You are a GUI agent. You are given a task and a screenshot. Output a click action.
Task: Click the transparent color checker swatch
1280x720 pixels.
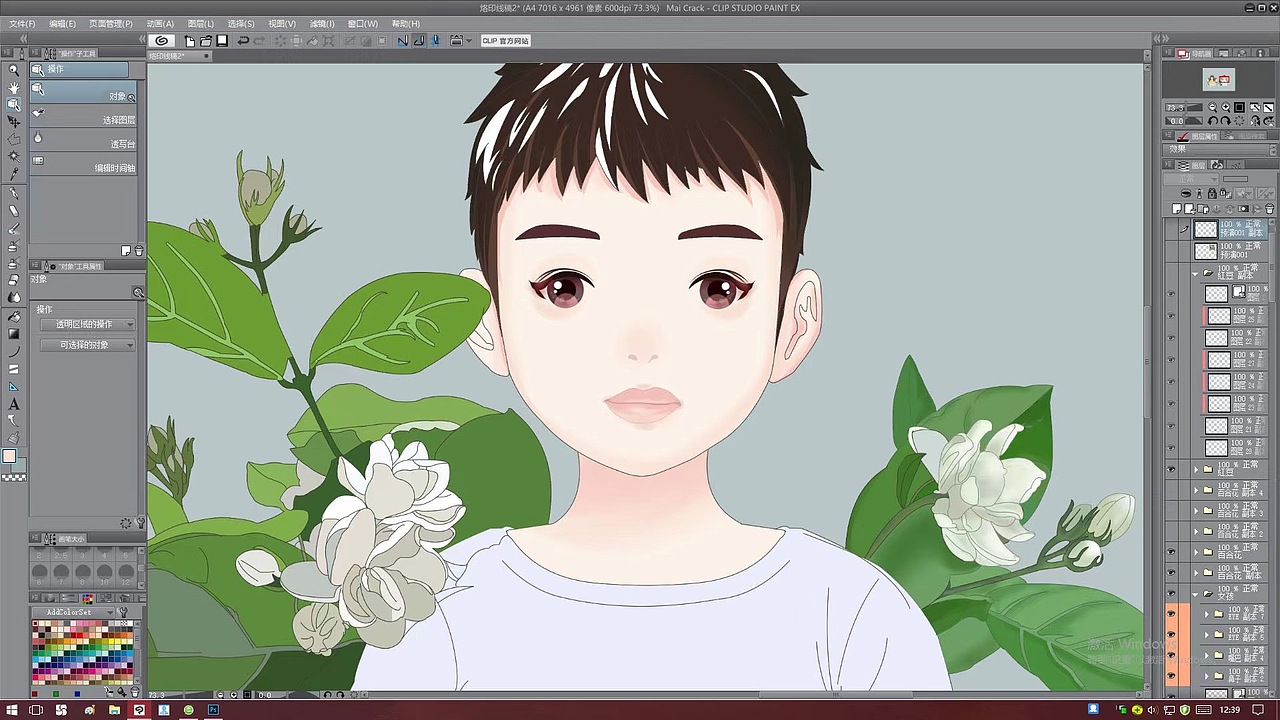point(14,477)
